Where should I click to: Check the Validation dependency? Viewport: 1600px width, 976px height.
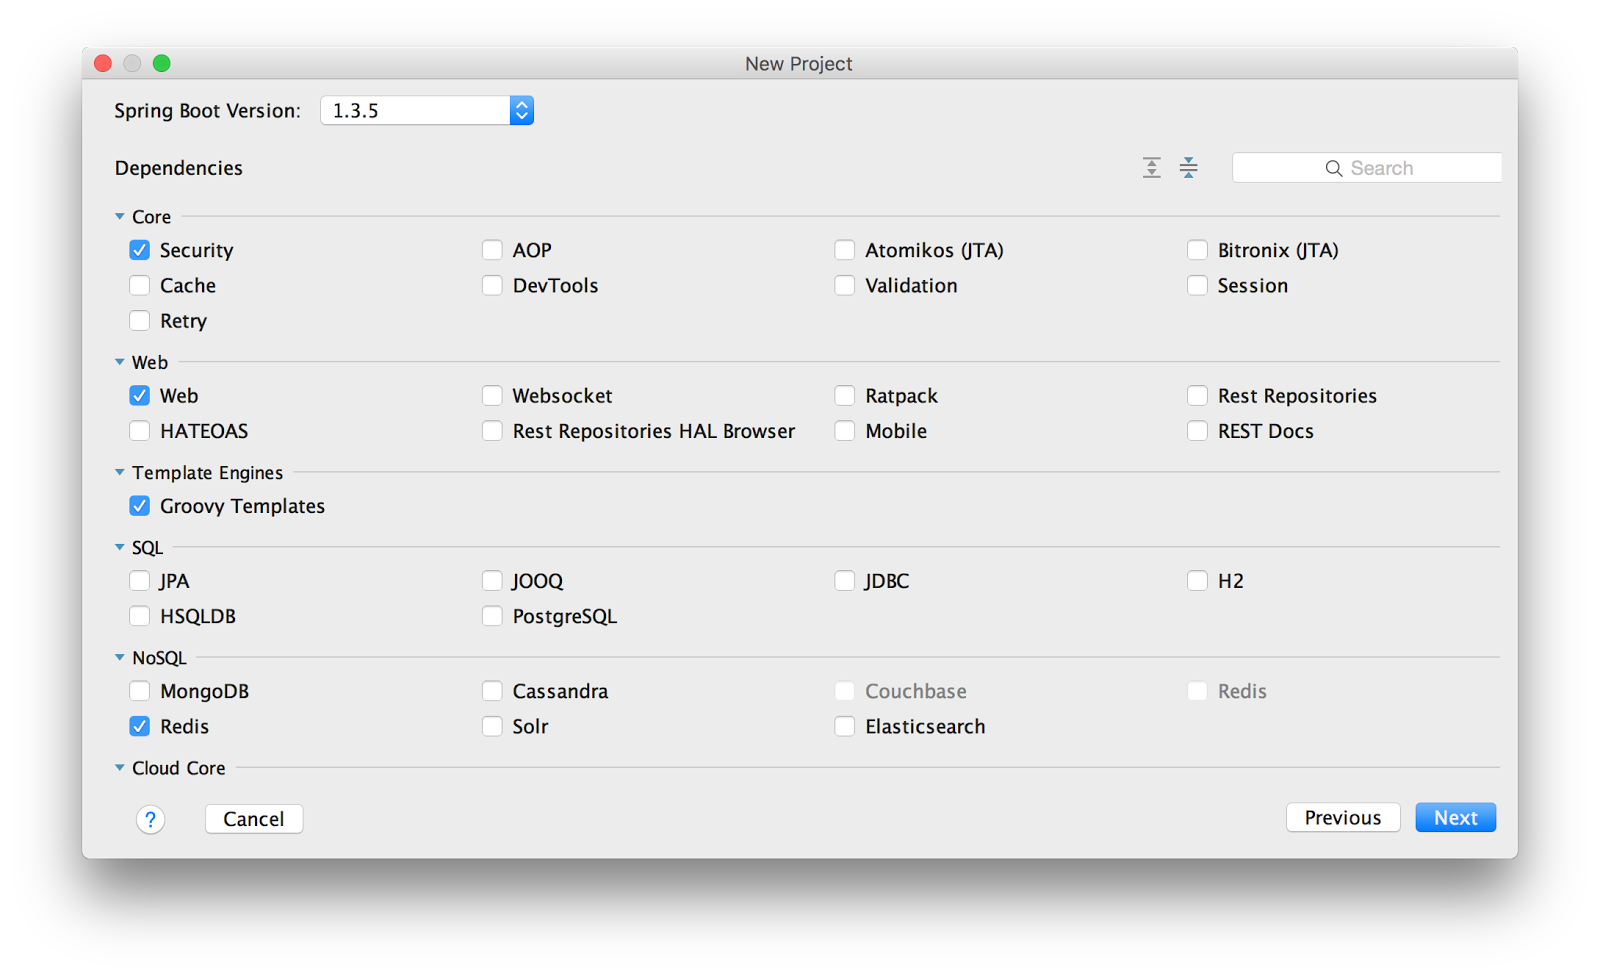coord(845,285)
